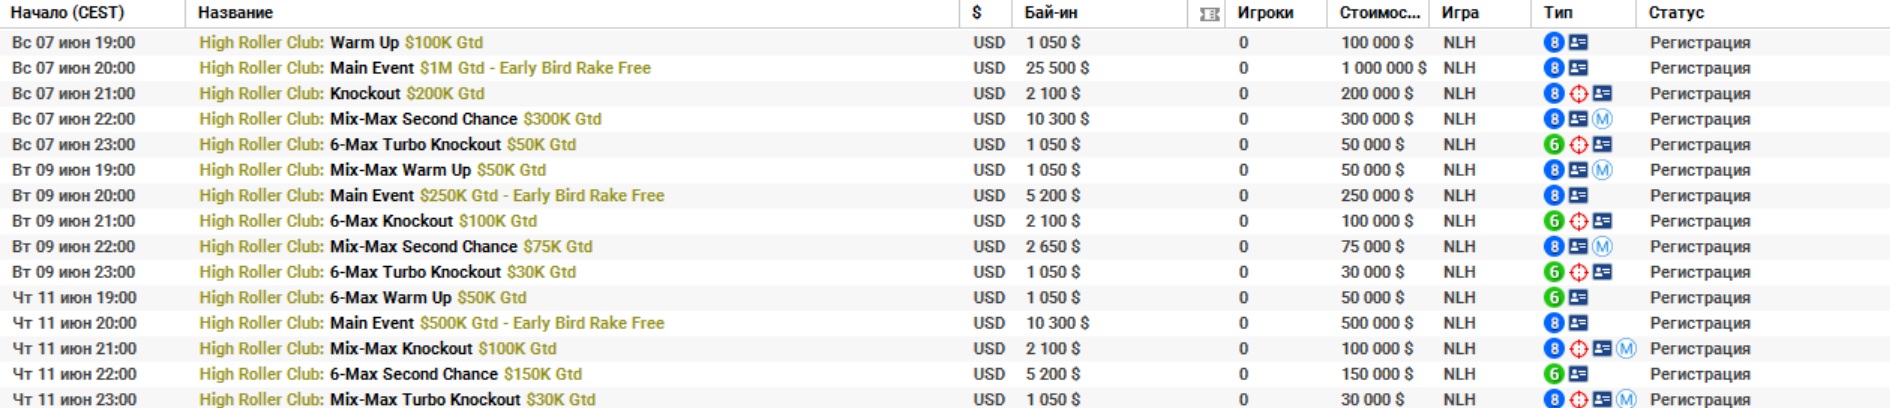Viewport: 1890px width, 408px height.
Task: Click the M icon in the Mix-Max Second Chance $75K row
Action: [x=1602, y=247]
